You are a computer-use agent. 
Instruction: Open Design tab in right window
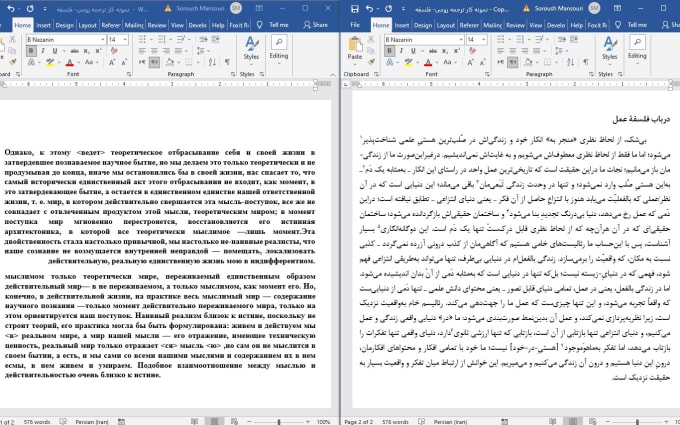(423, 25)
